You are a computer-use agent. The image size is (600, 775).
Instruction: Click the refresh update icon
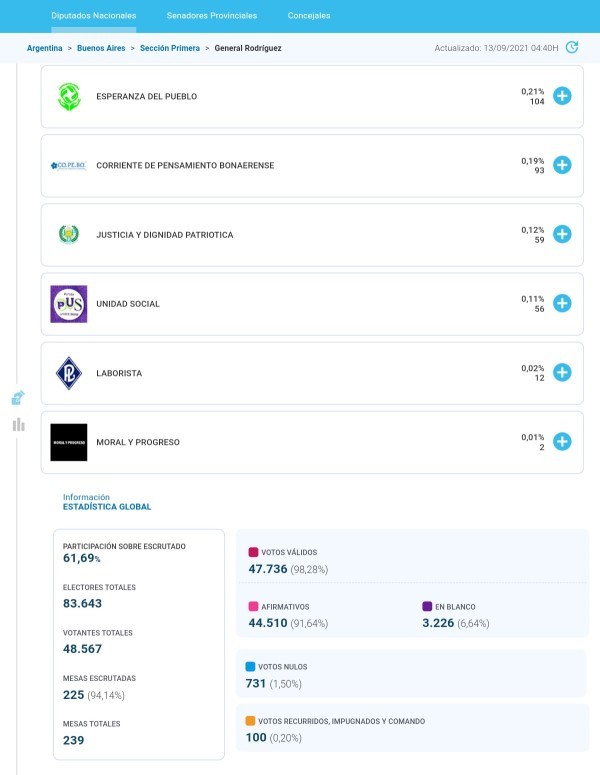(x=572, y=47)
